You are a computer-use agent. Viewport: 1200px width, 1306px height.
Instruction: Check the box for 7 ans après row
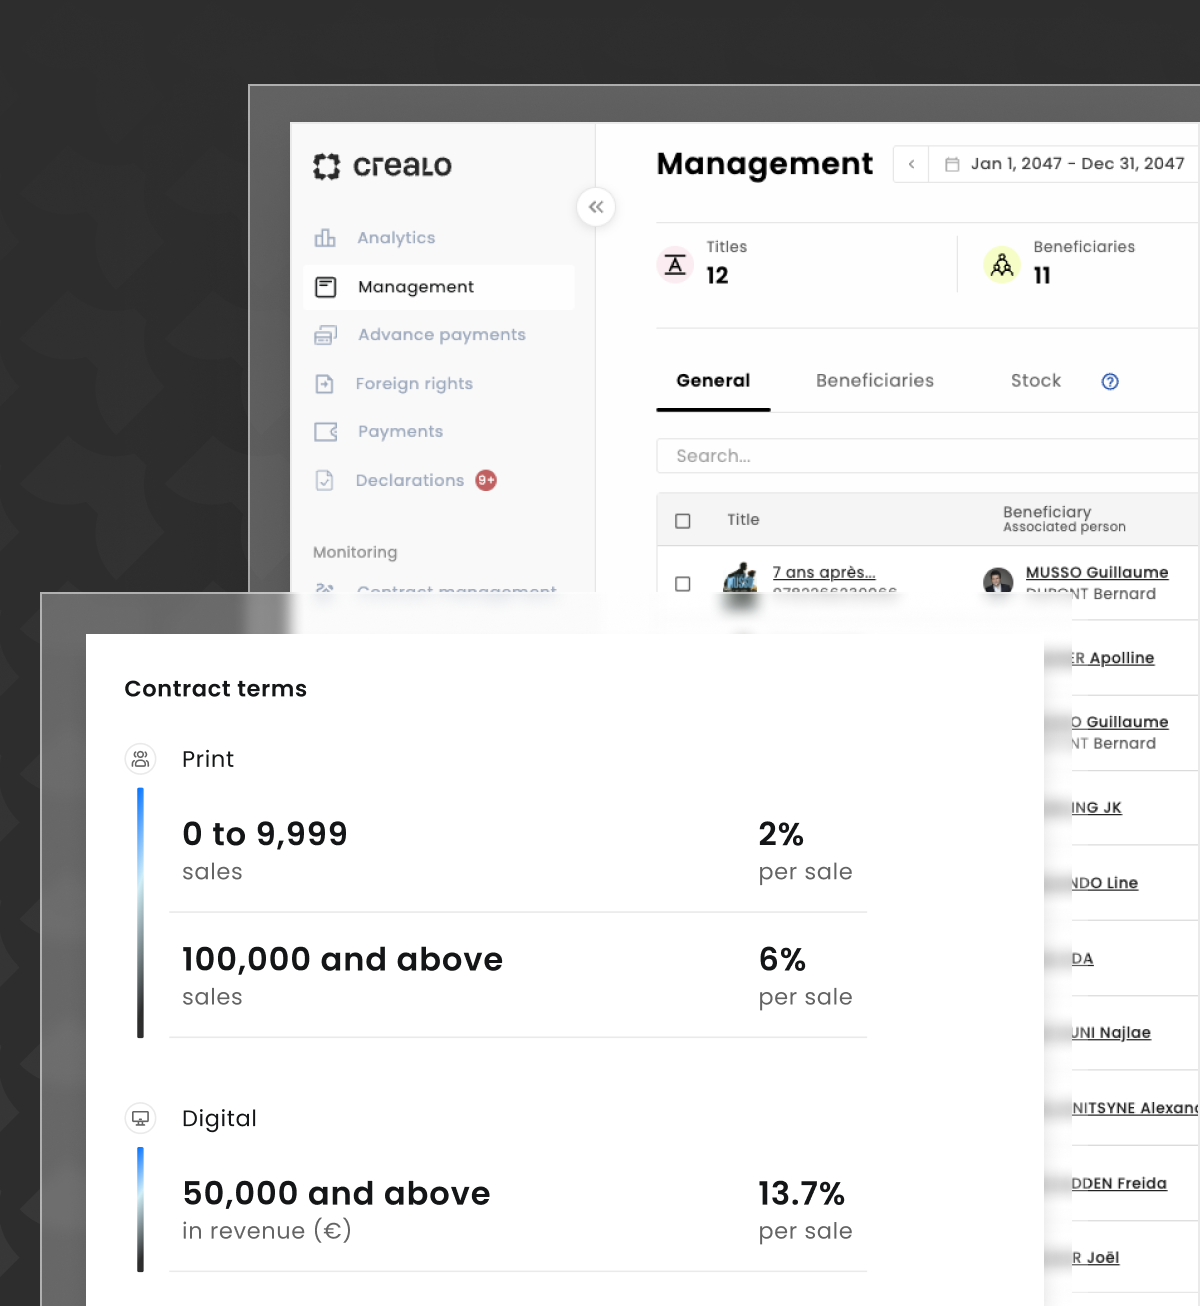pos(683,584)
